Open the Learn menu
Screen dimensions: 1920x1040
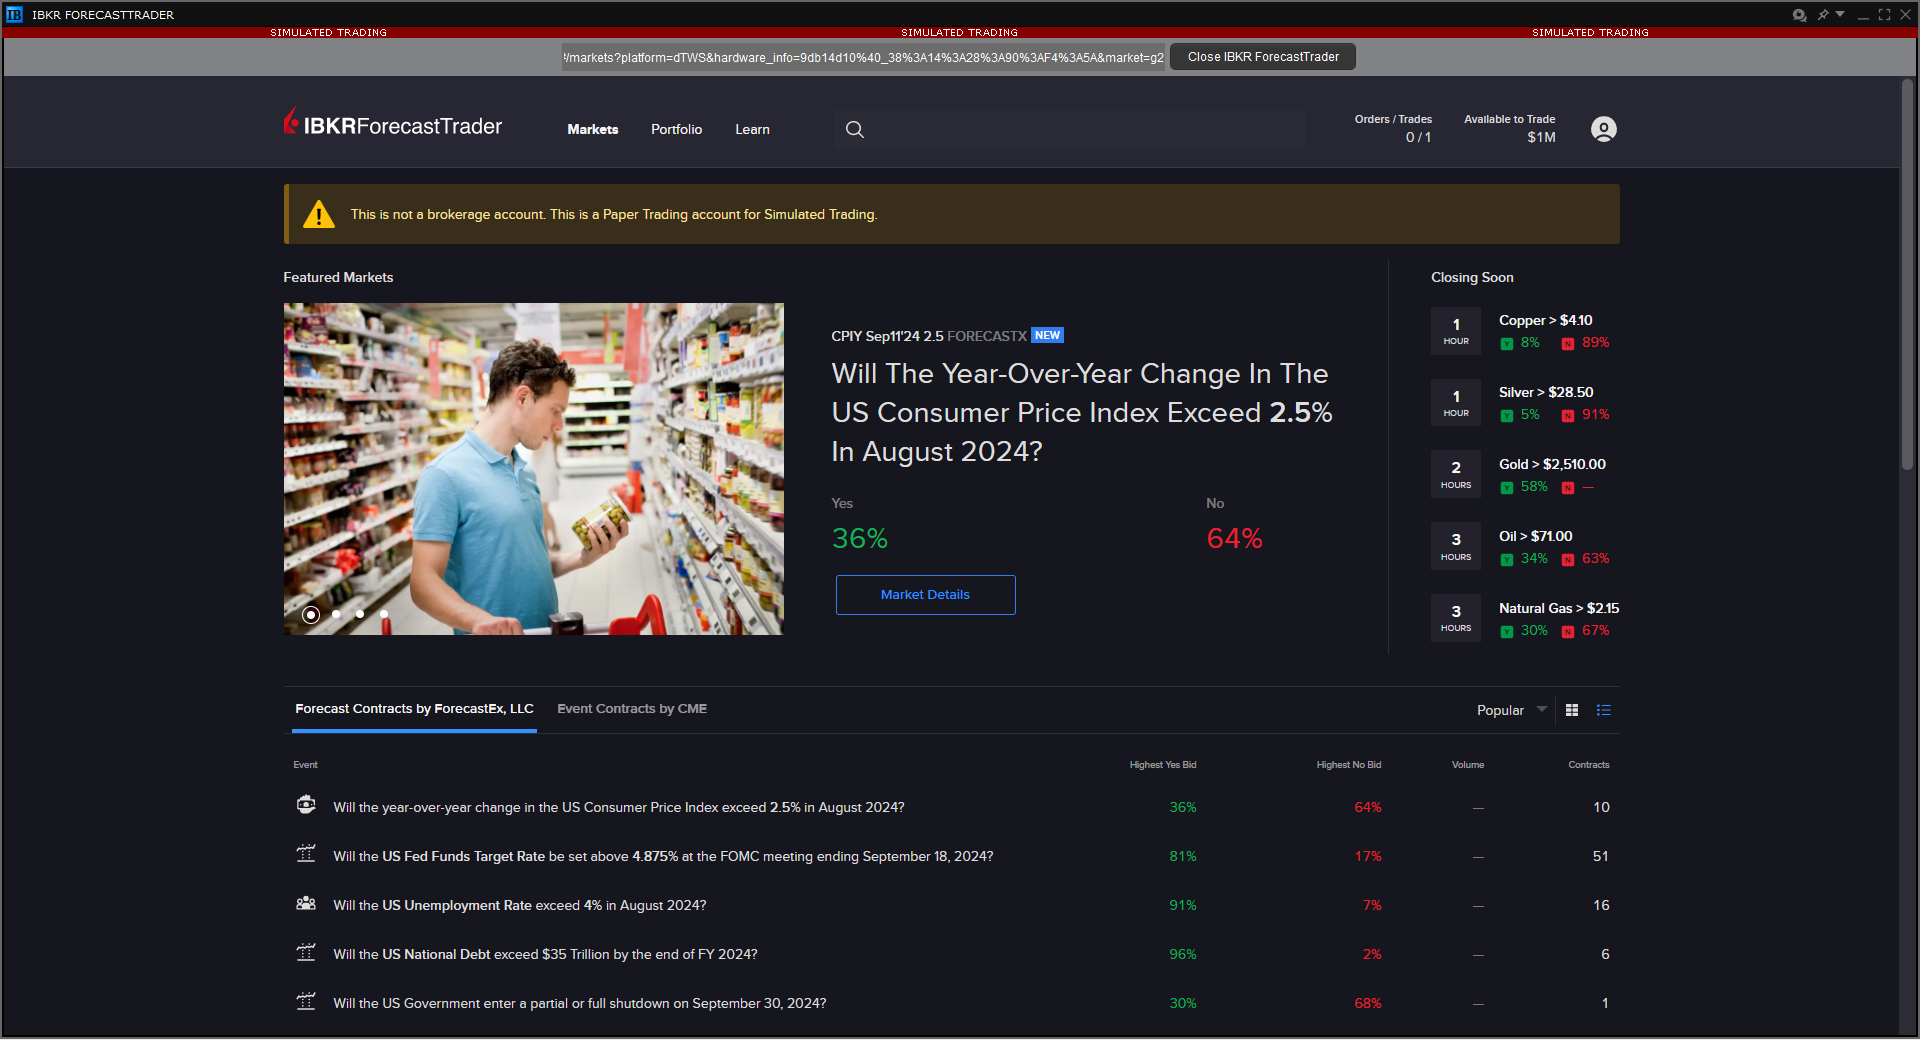tap(752, 130)
